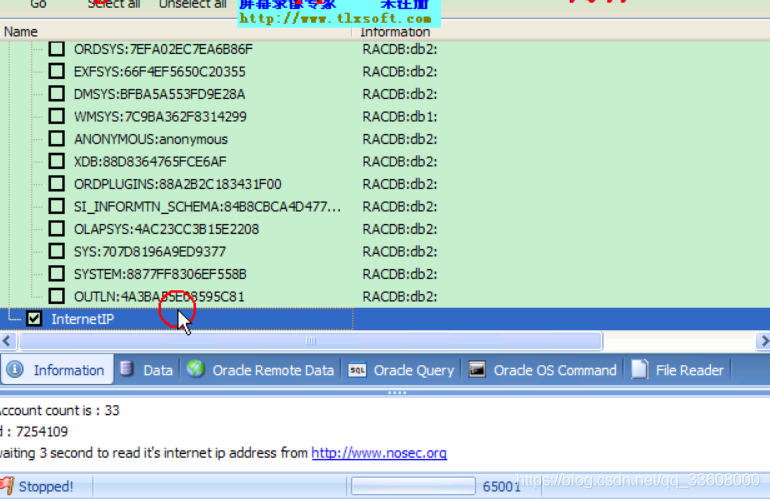The width and height of the screenshot is (770, 499).
Task: Enable the ORDPLUGINS account checkbox
Action: coord(56,184)
